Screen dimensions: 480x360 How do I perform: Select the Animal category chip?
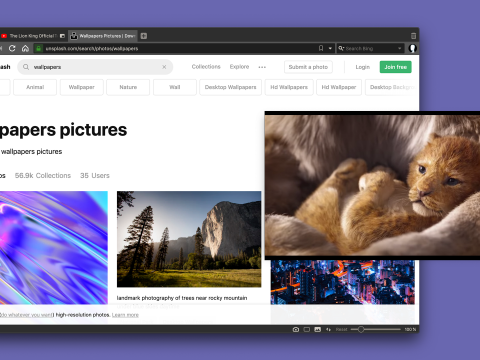click(35, 87)
